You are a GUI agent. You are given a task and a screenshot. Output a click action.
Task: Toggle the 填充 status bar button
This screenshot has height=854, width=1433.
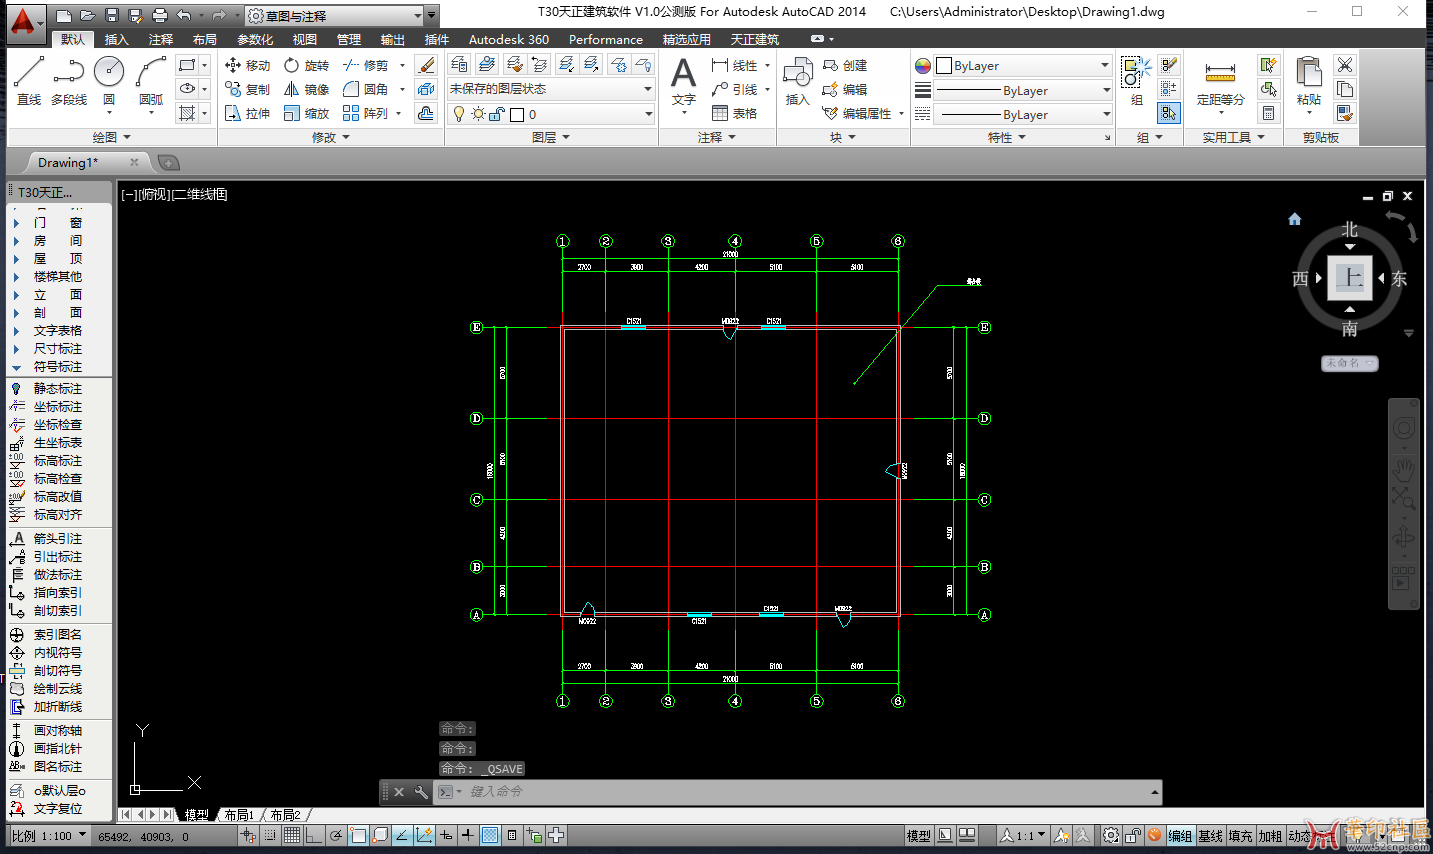(x=1240, y=836)
